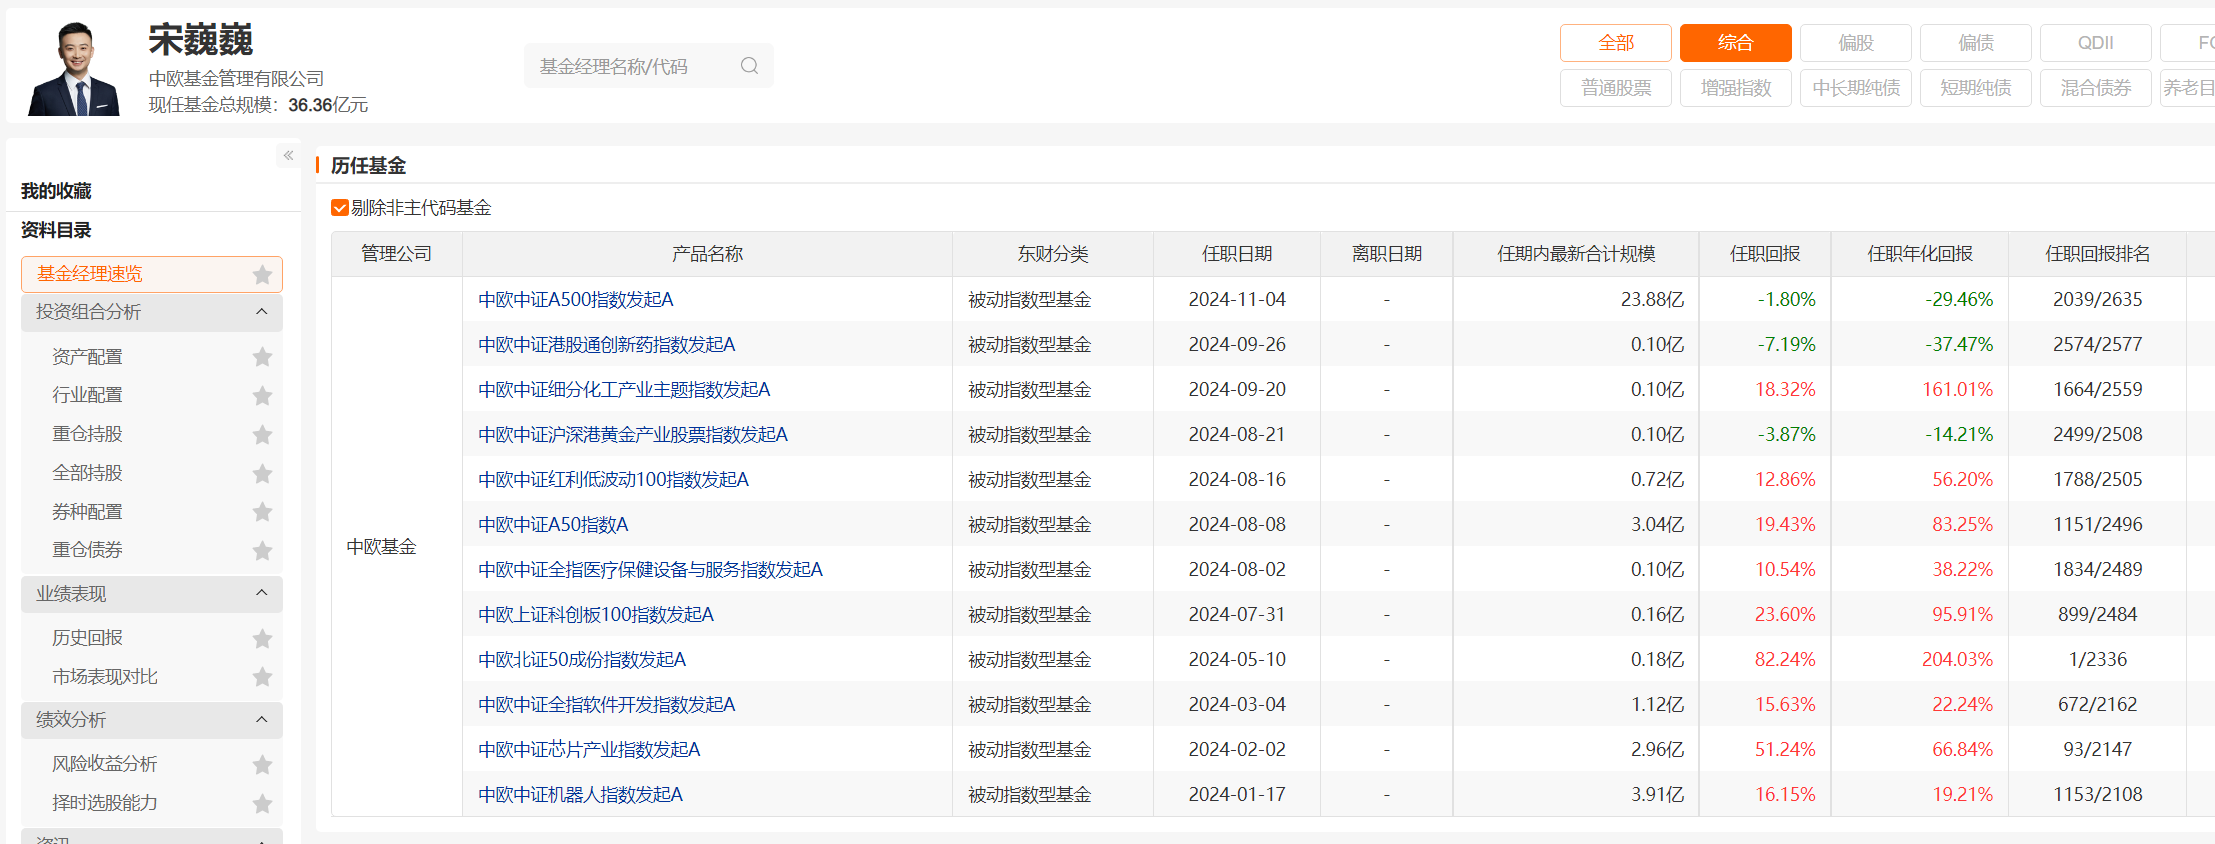Open fund 中欧中证港股通创新药指数发起A

tap(607, 345)
